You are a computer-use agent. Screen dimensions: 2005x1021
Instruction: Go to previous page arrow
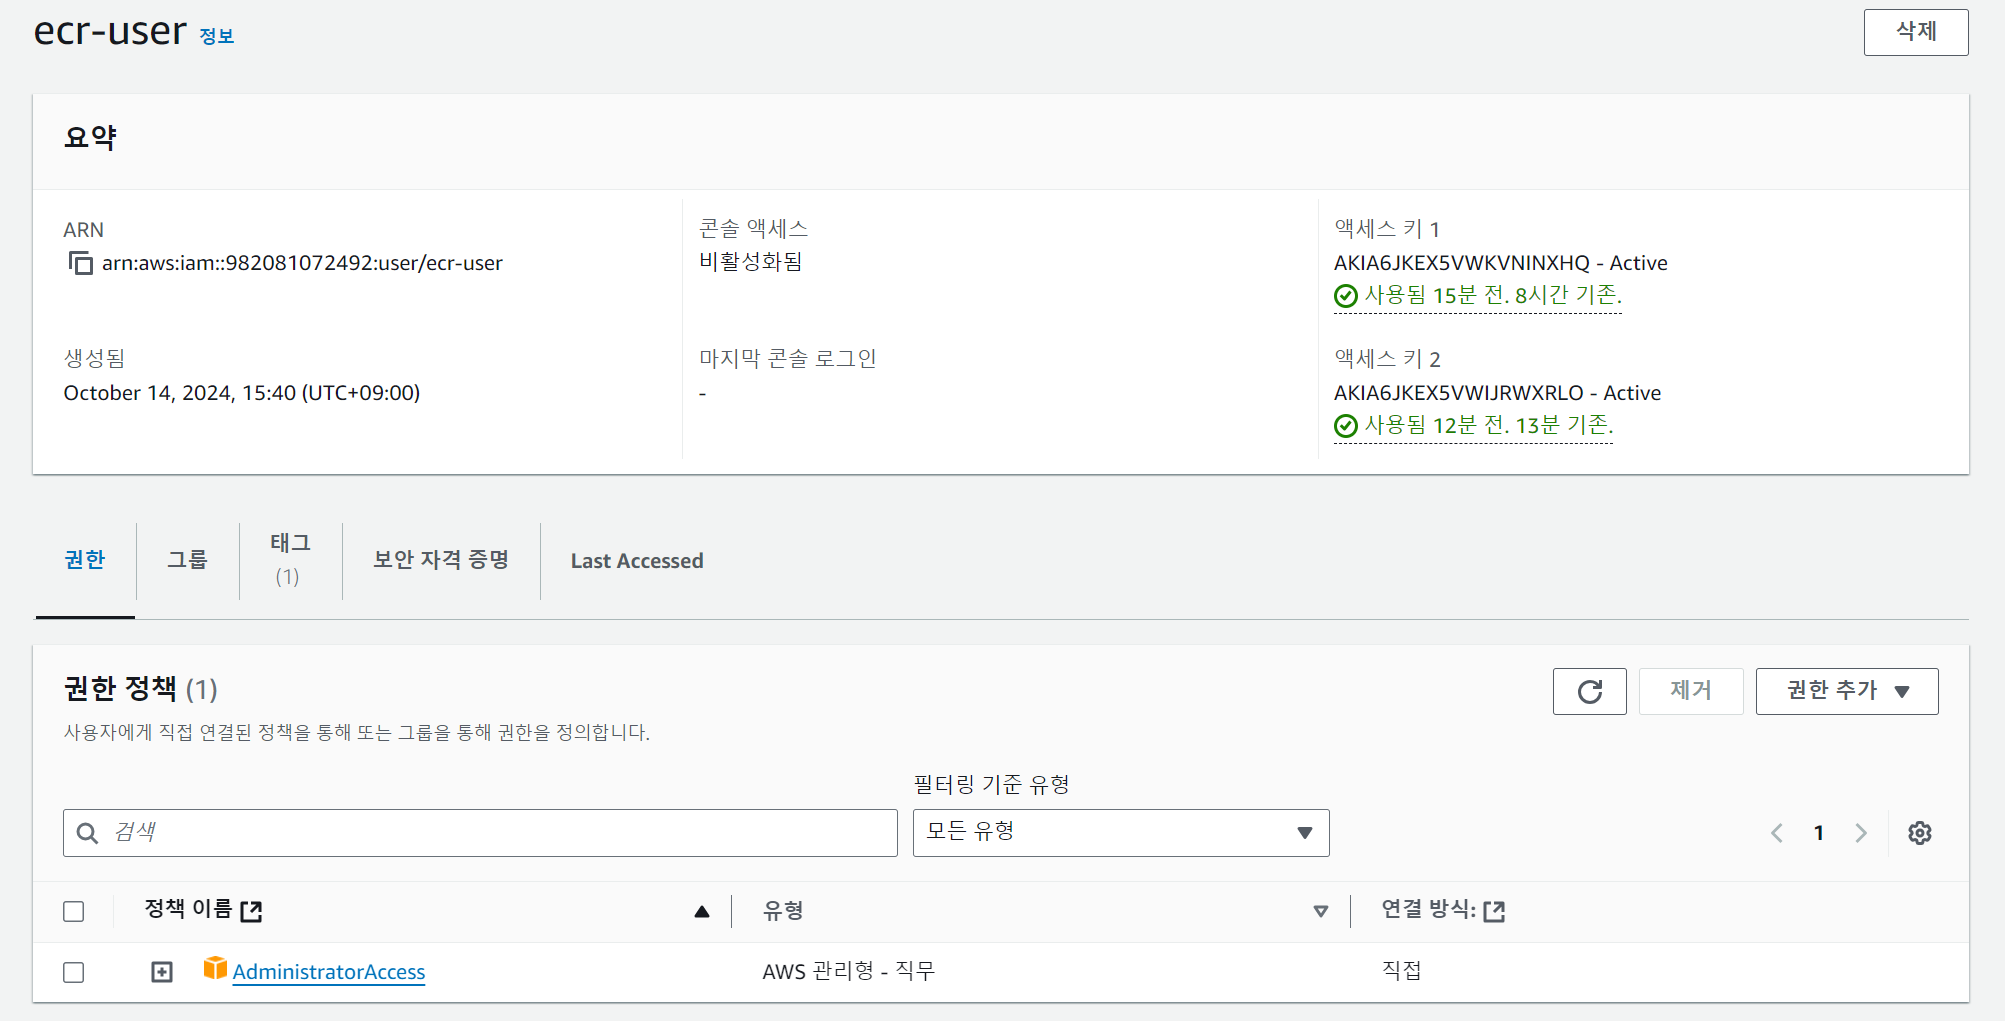[x=1777, y=833]
